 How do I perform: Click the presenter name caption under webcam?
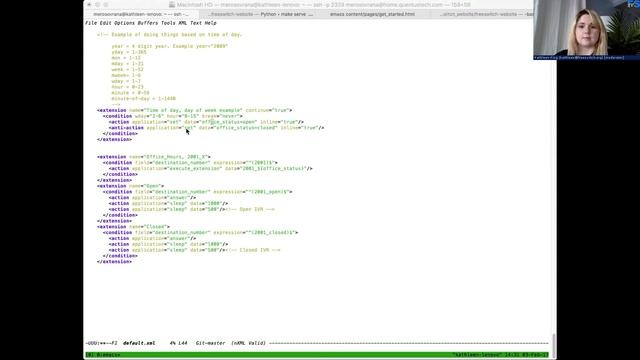[x=579, y=58]
